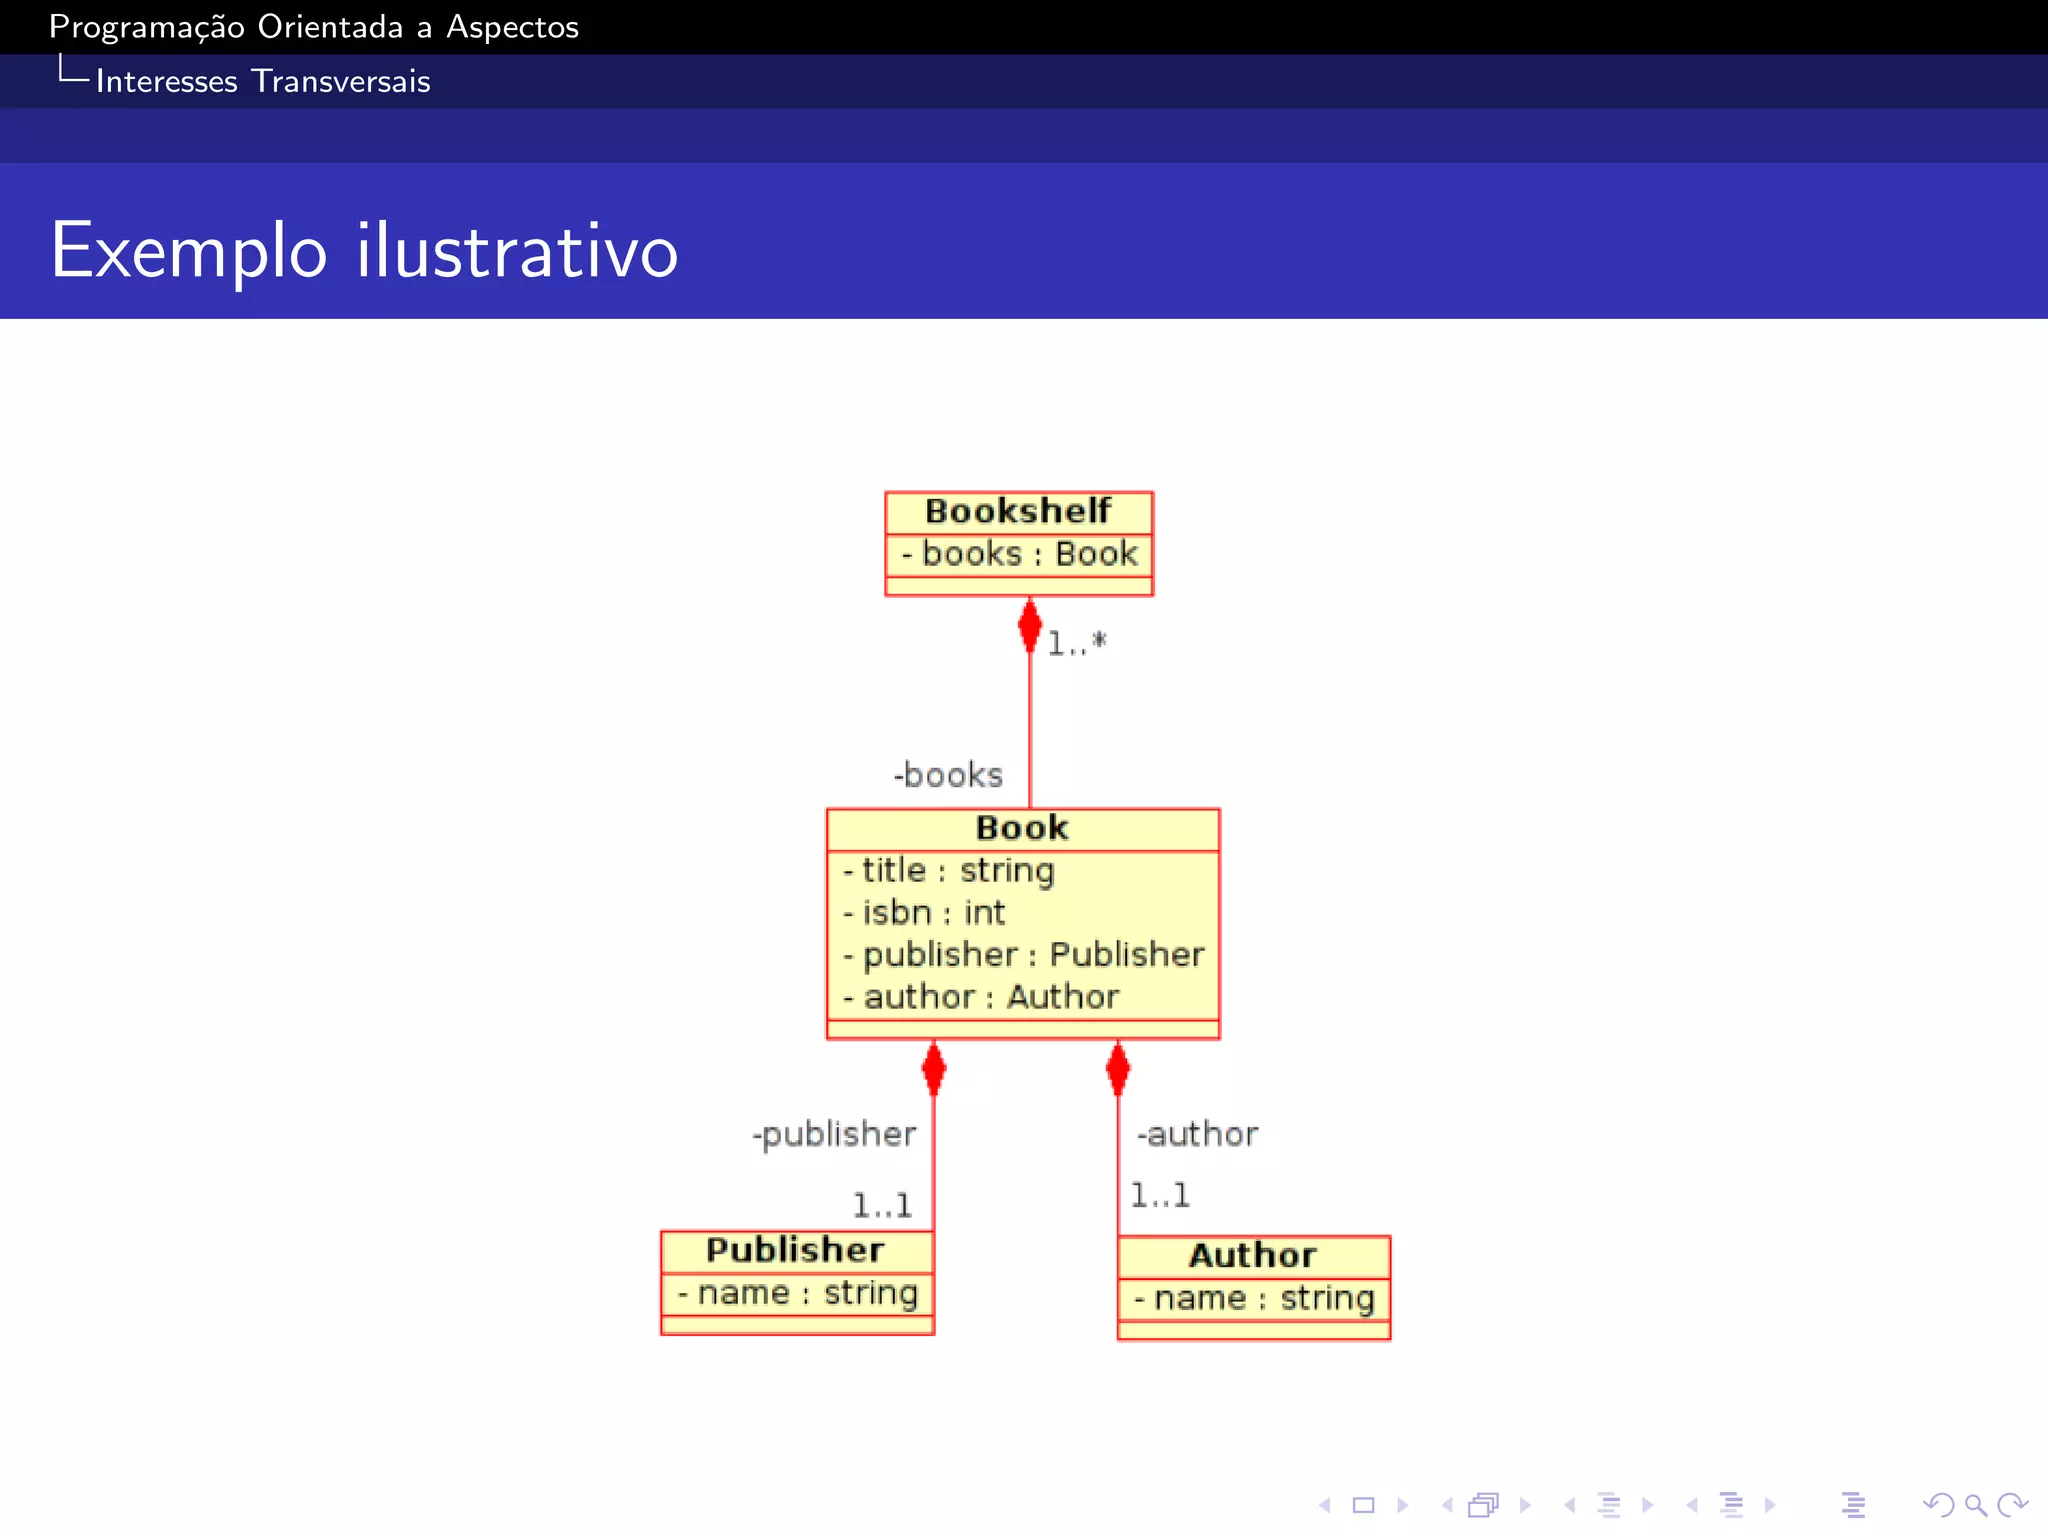
Task: Advance to next slide with arrow right of slide icon
Action: 1403,1505
